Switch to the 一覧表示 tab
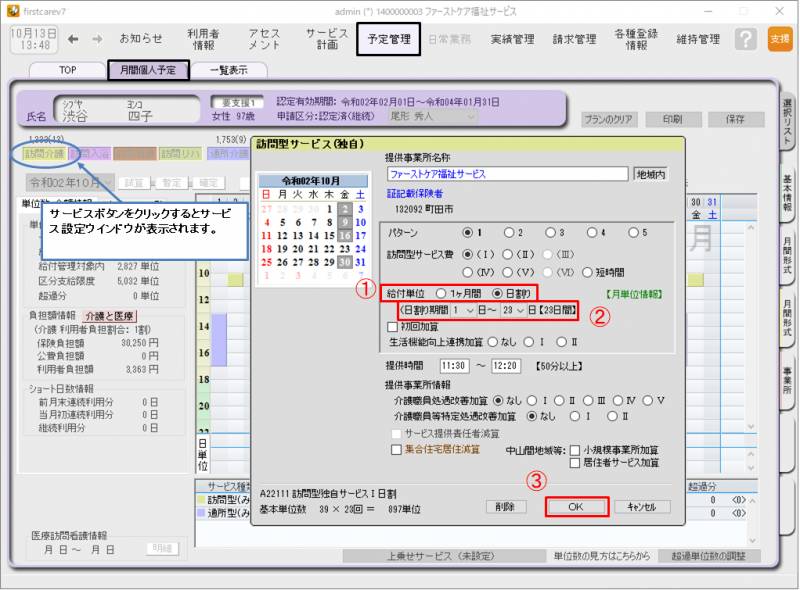800x590 pixels. pos(226,71)
